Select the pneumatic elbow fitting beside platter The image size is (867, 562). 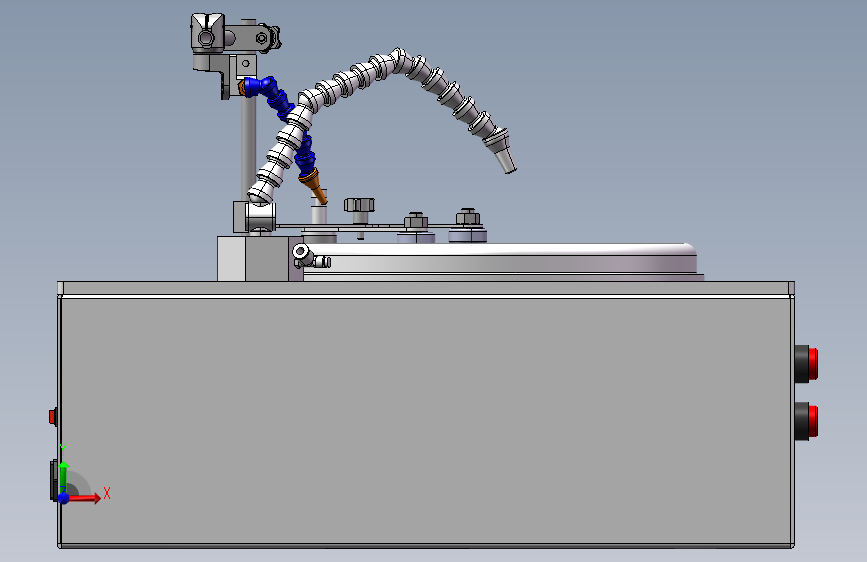(x=310, y=257)
